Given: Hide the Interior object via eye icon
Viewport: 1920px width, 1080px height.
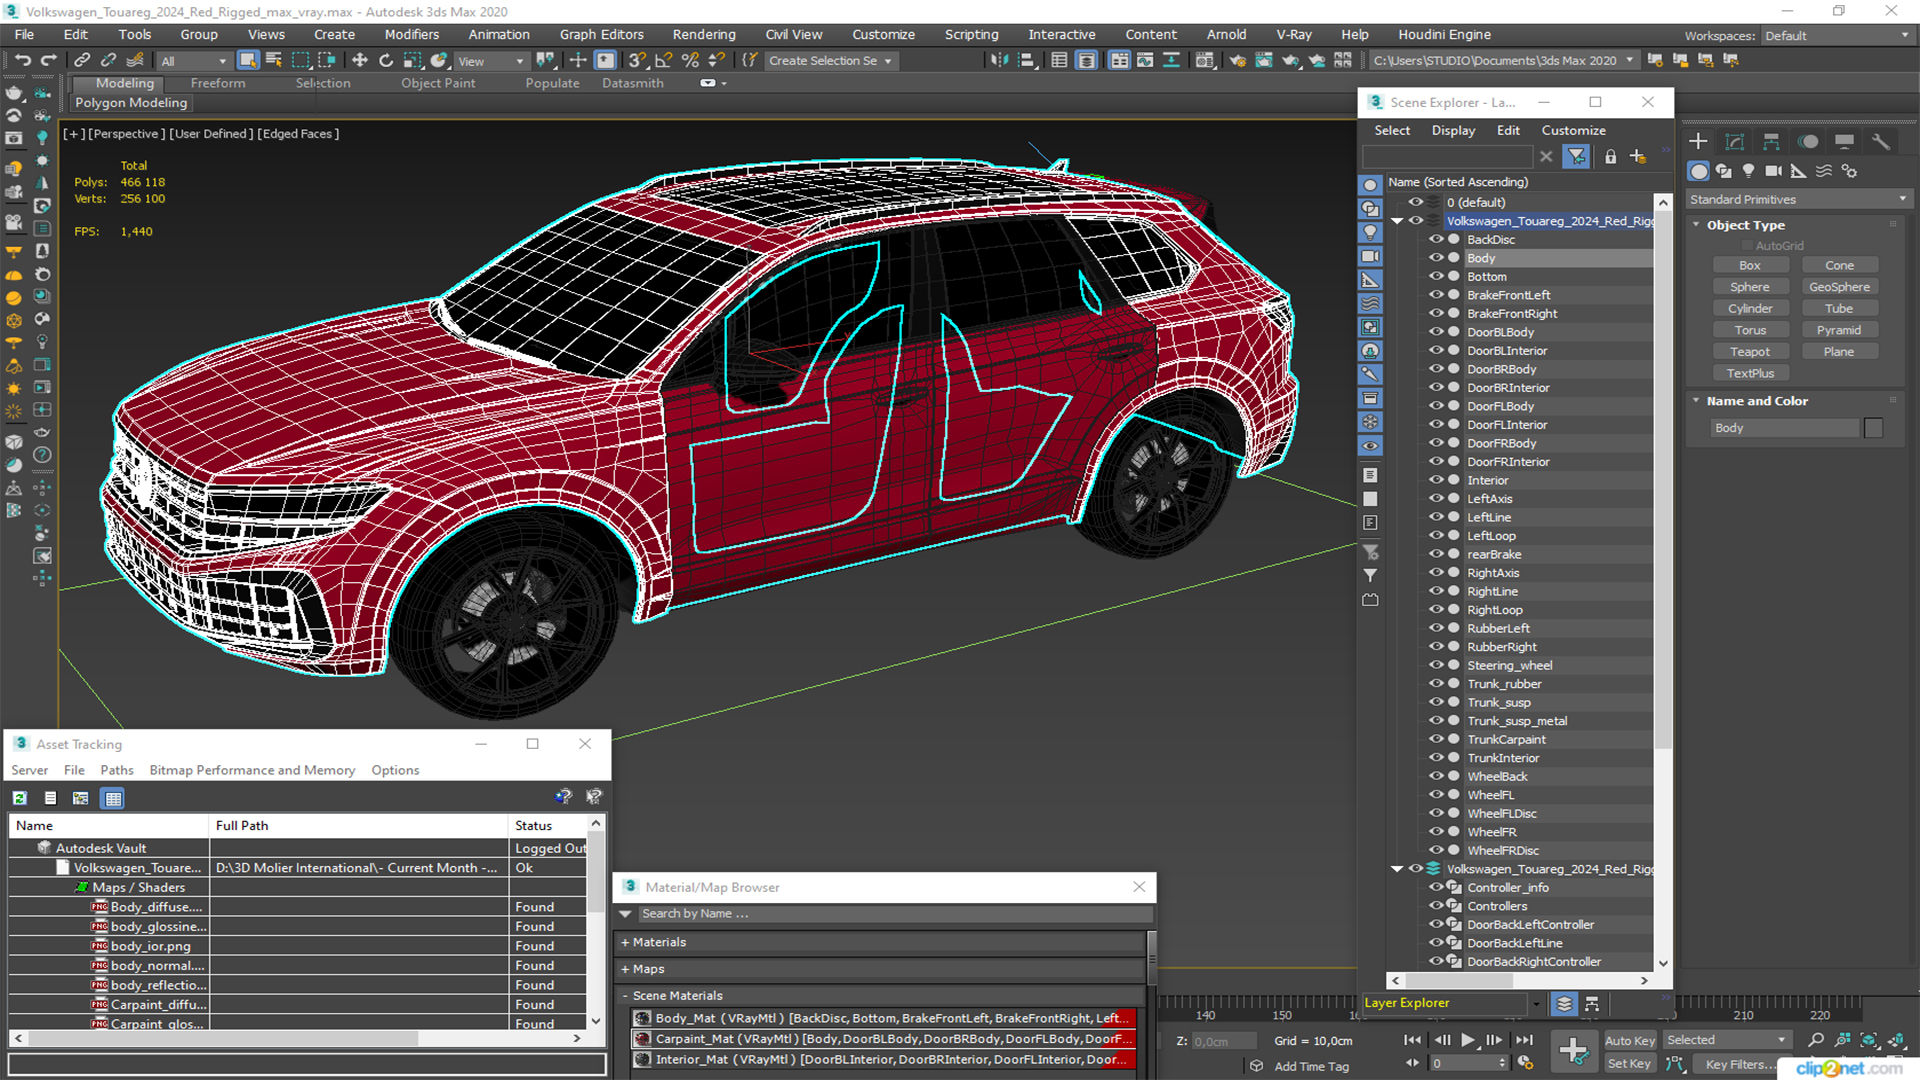Looking at the screenshot, I should pyautogui.click(x=1436, y=480).
